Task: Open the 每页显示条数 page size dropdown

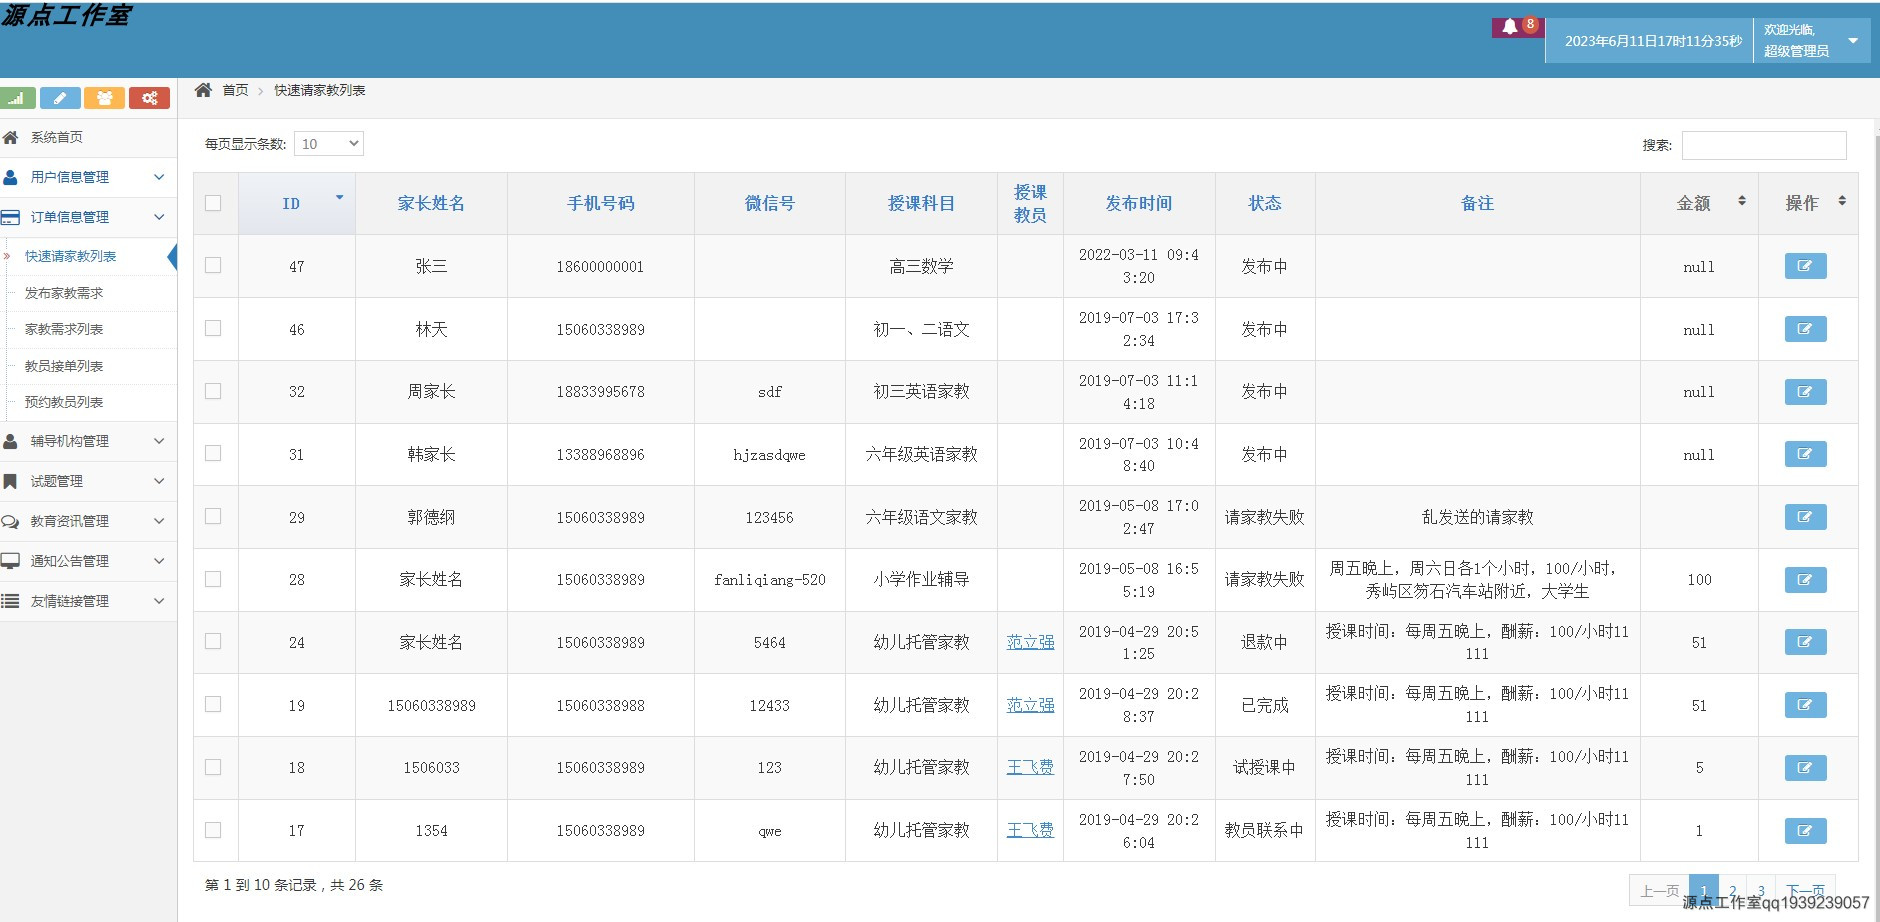Action: click(328, 143)
